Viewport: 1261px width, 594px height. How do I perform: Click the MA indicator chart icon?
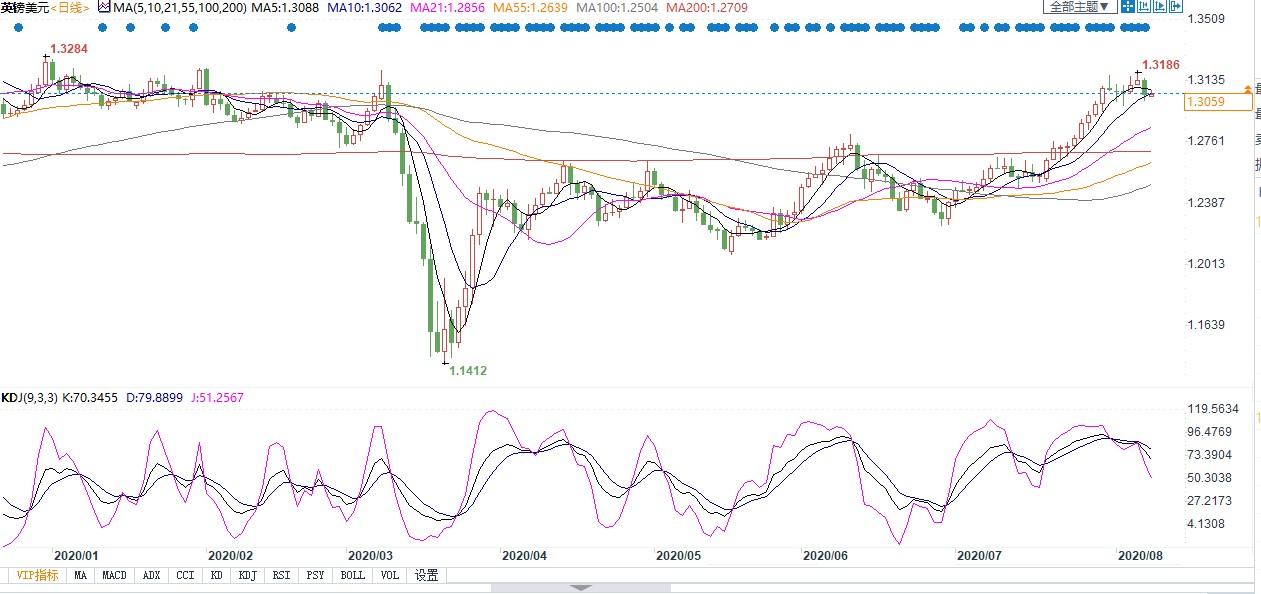pyautogui.click(x=103, y=7)
